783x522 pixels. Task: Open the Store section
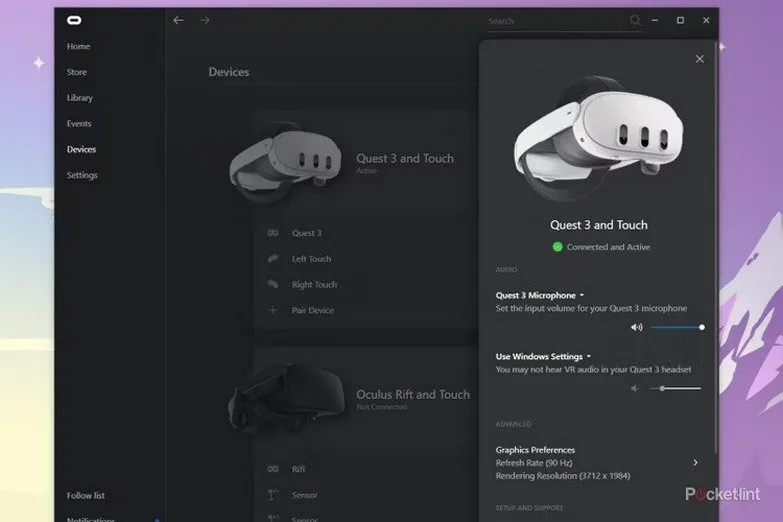[77, 72]
